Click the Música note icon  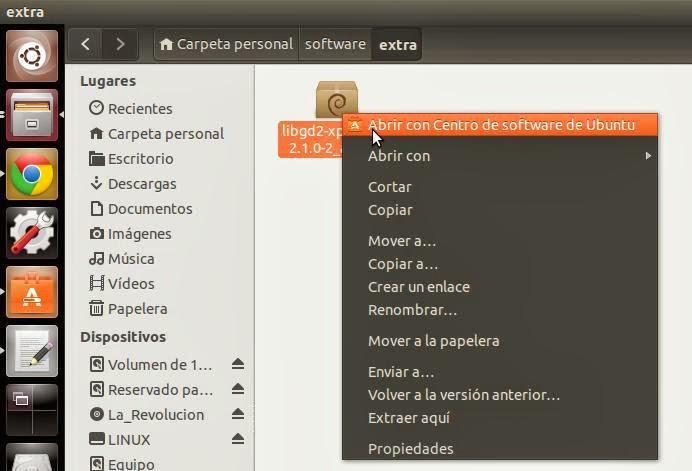click(96, 258)
